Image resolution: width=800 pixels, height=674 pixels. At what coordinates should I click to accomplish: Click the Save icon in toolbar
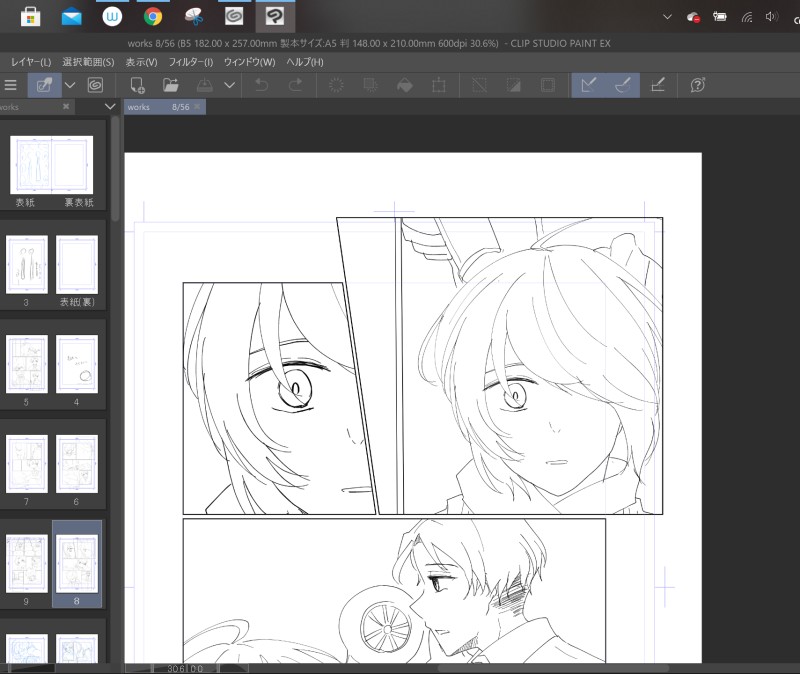tap(205, 85)
